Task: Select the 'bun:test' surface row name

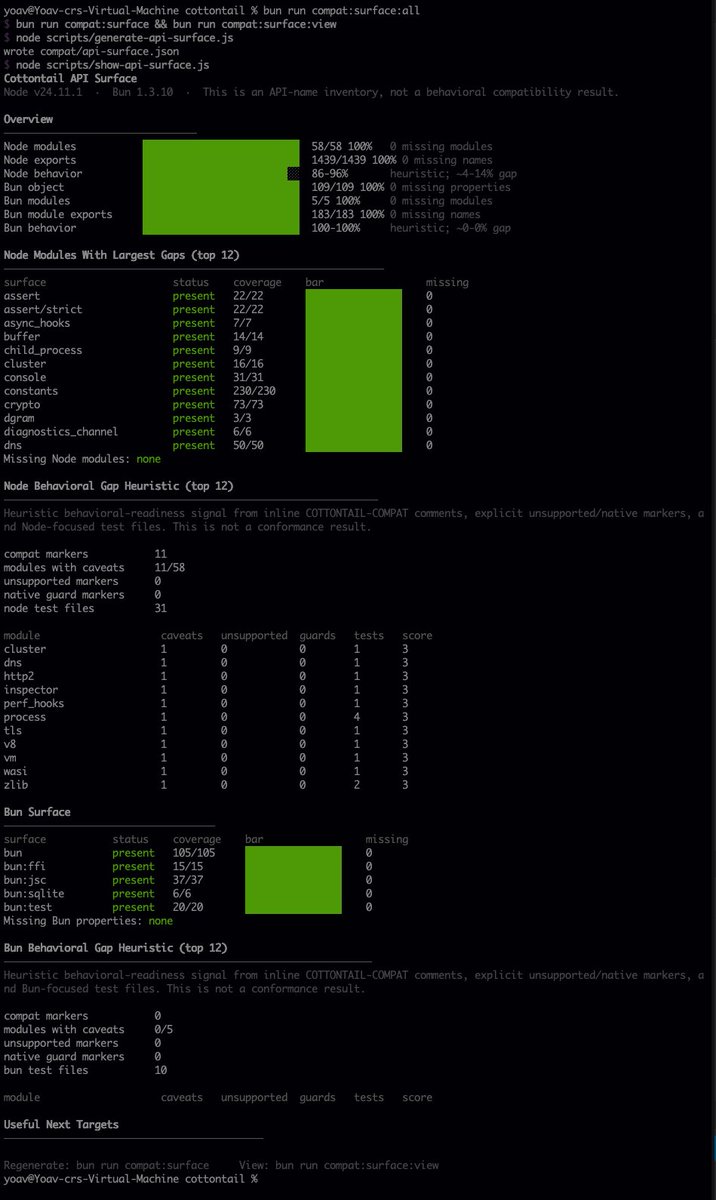Action: [28, 906]
